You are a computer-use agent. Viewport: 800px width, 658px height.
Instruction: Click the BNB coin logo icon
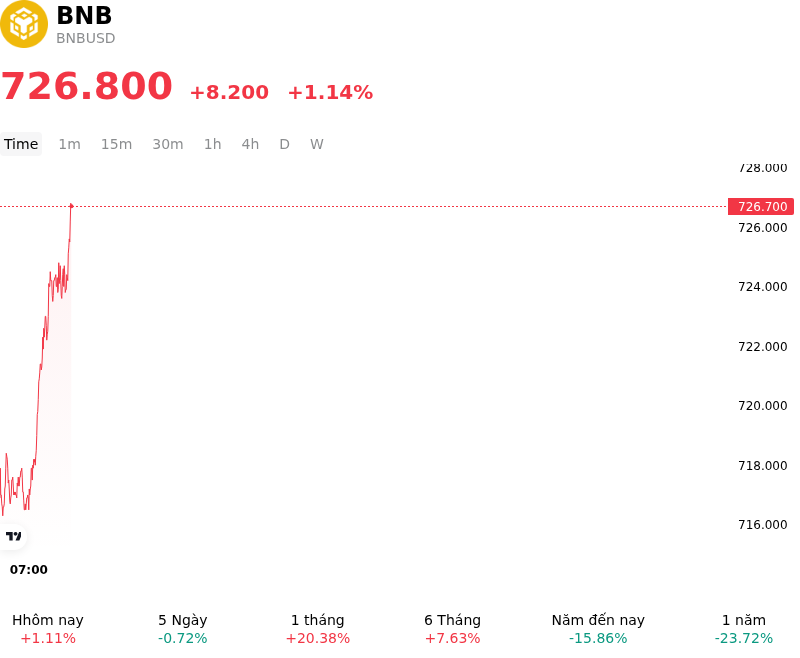23,24
